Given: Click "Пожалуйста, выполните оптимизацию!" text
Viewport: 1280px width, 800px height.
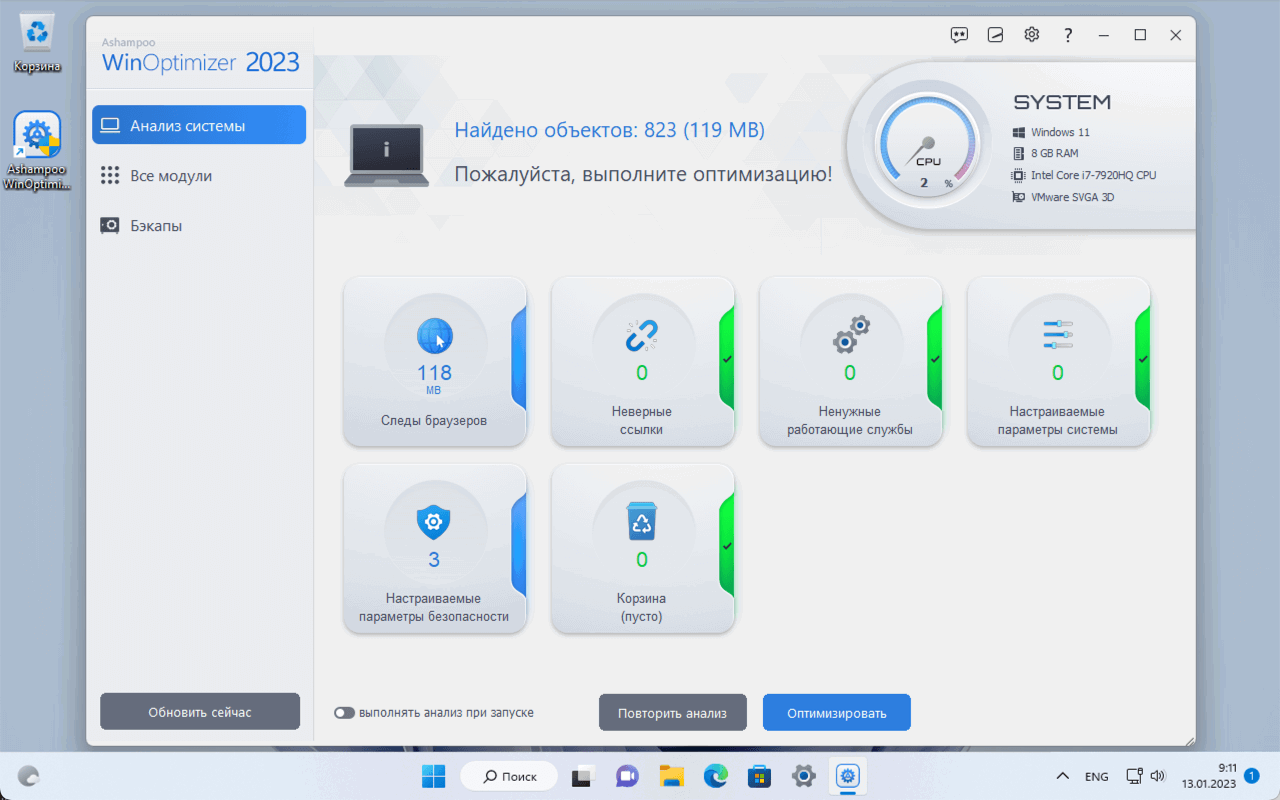Looking at the screenshot, I should 643,174.
